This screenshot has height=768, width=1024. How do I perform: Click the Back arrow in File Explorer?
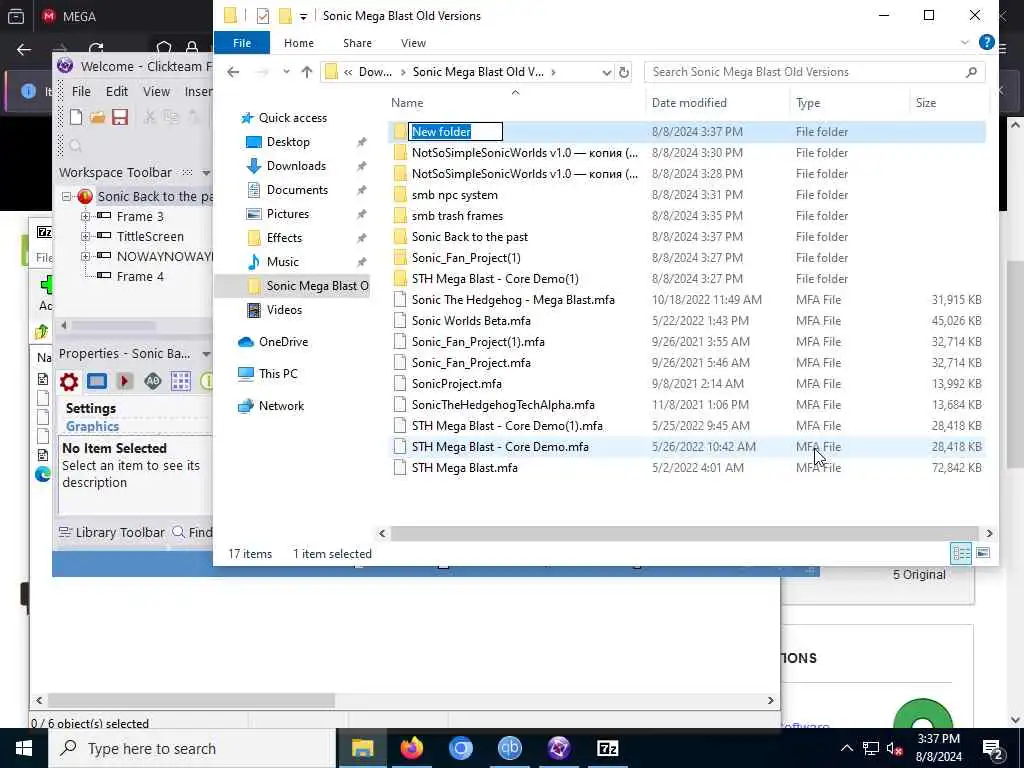(x=233, y=72)
